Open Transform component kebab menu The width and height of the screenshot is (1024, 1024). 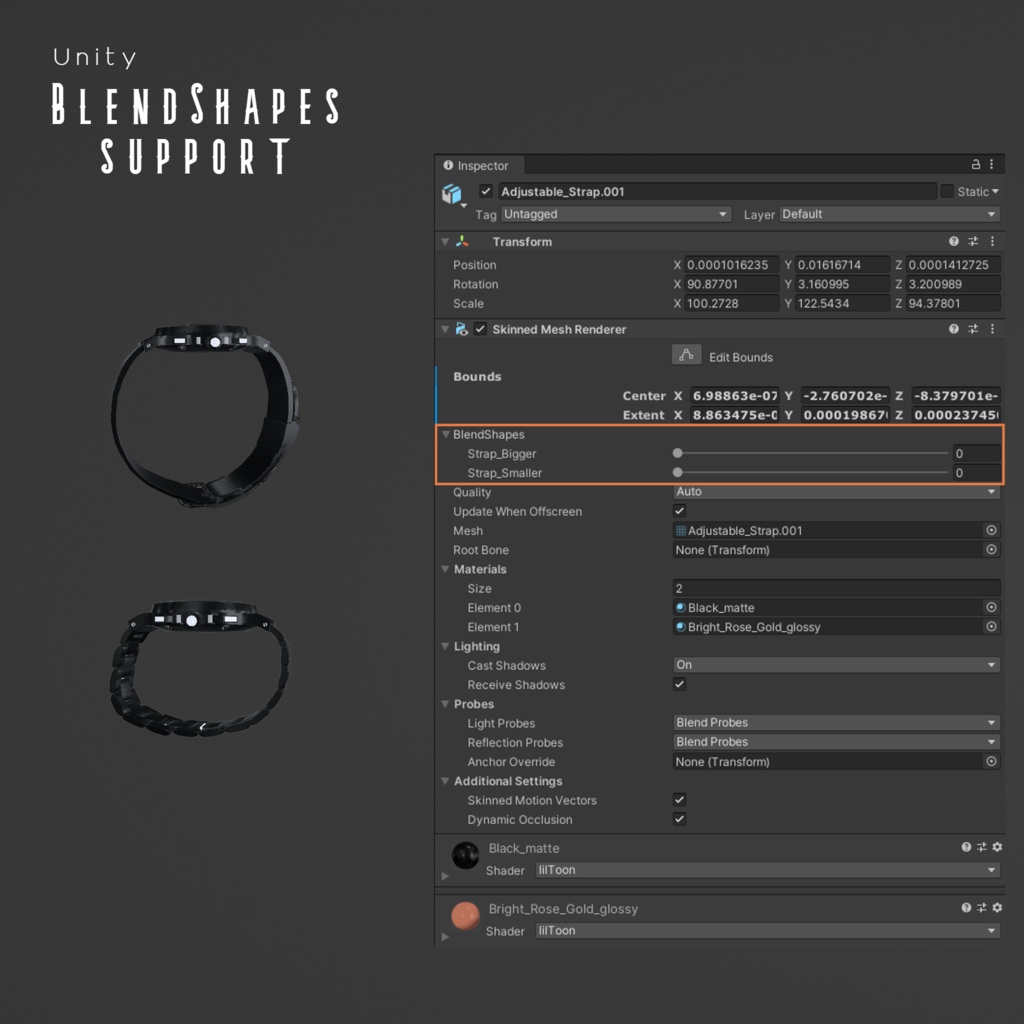pos(992,242)
